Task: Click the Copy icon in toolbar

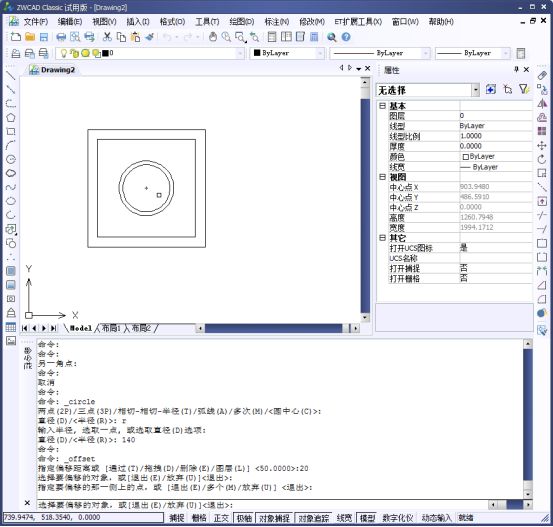Action: (x=121, y=37)
